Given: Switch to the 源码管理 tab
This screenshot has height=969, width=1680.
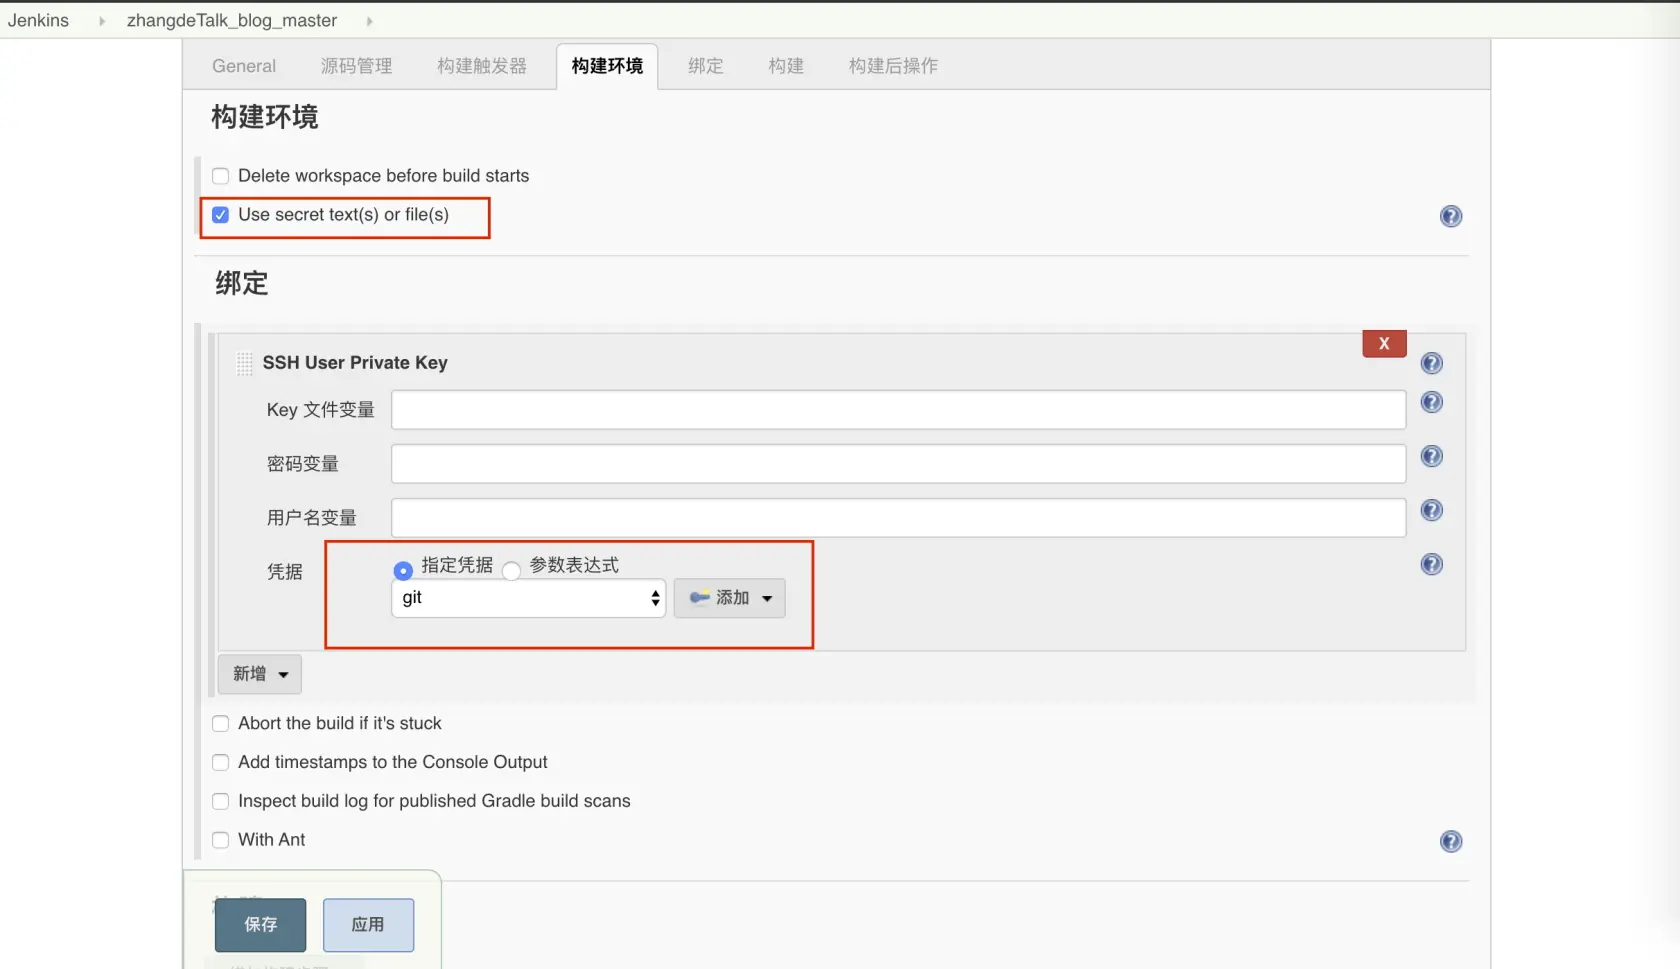Looking at the screenshot, I should coord(356,66).
